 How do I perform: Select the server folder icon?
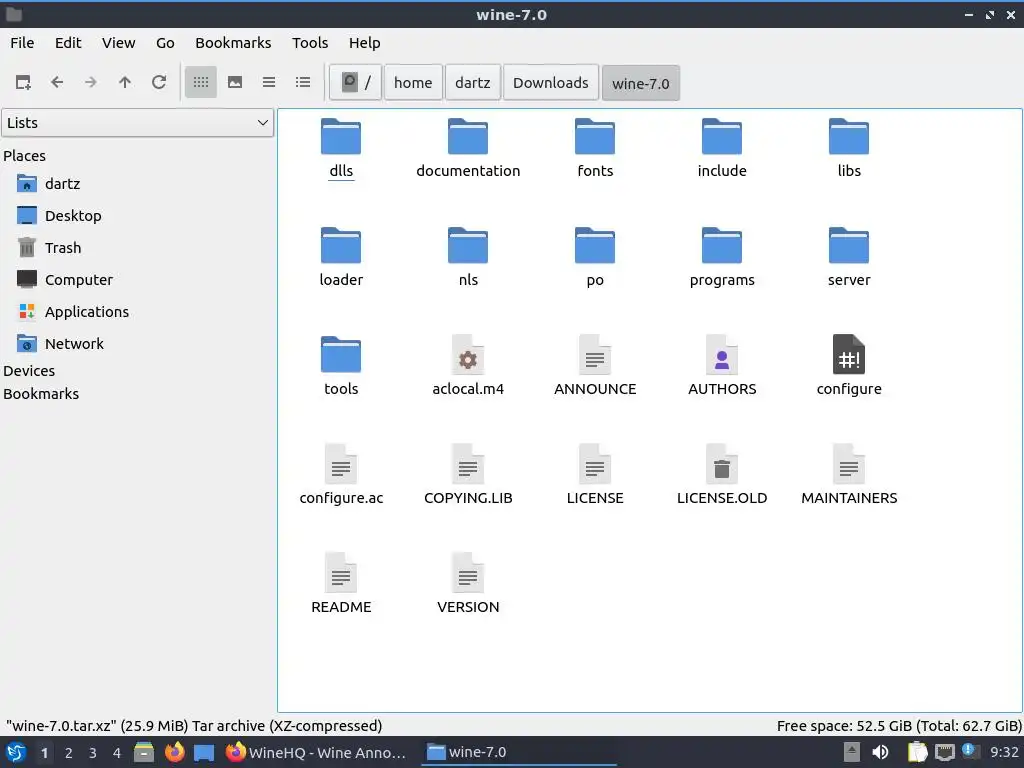849,246
